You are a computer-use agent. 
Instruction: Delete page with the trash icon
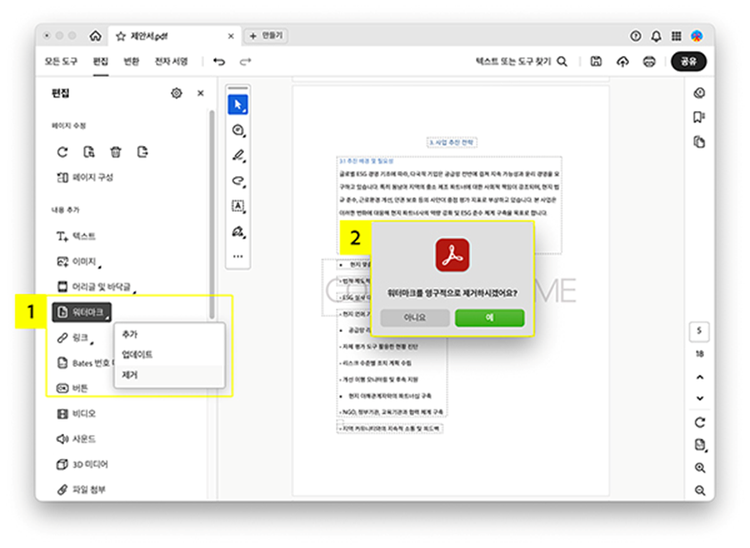tap(116, 152)
